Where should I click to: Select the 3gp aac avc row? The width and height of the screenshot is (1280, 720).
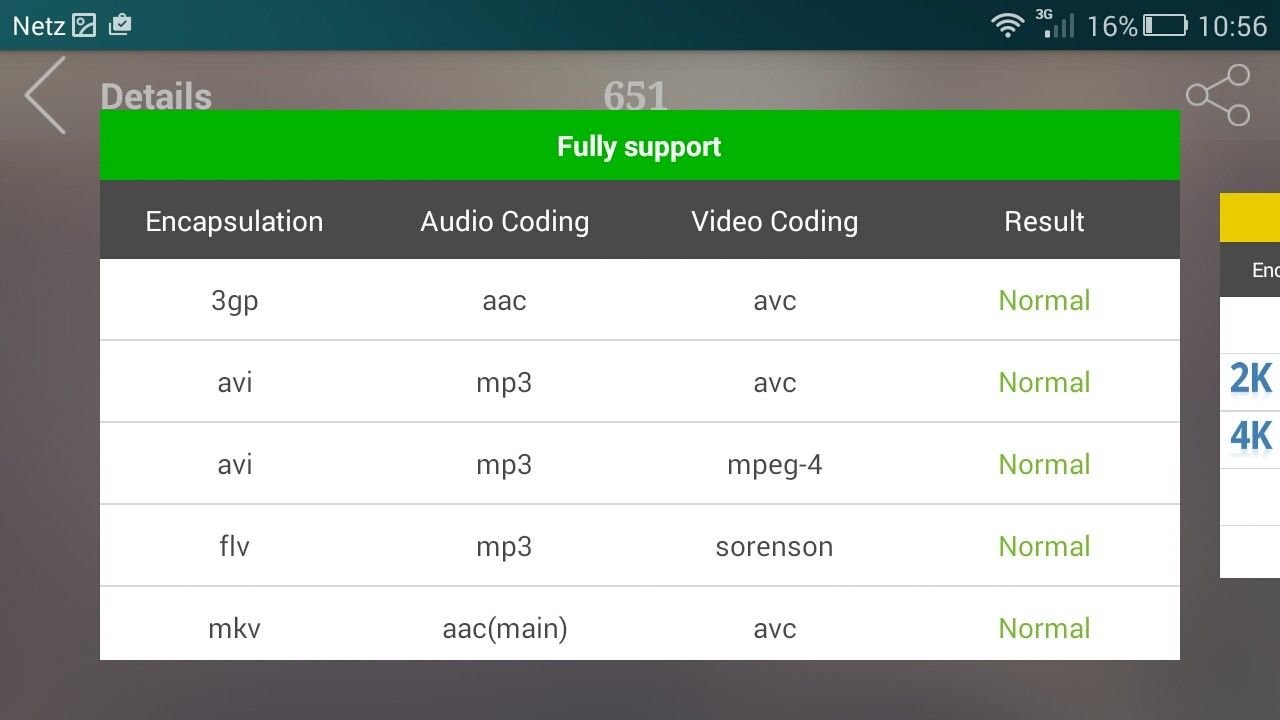(640, 300)
